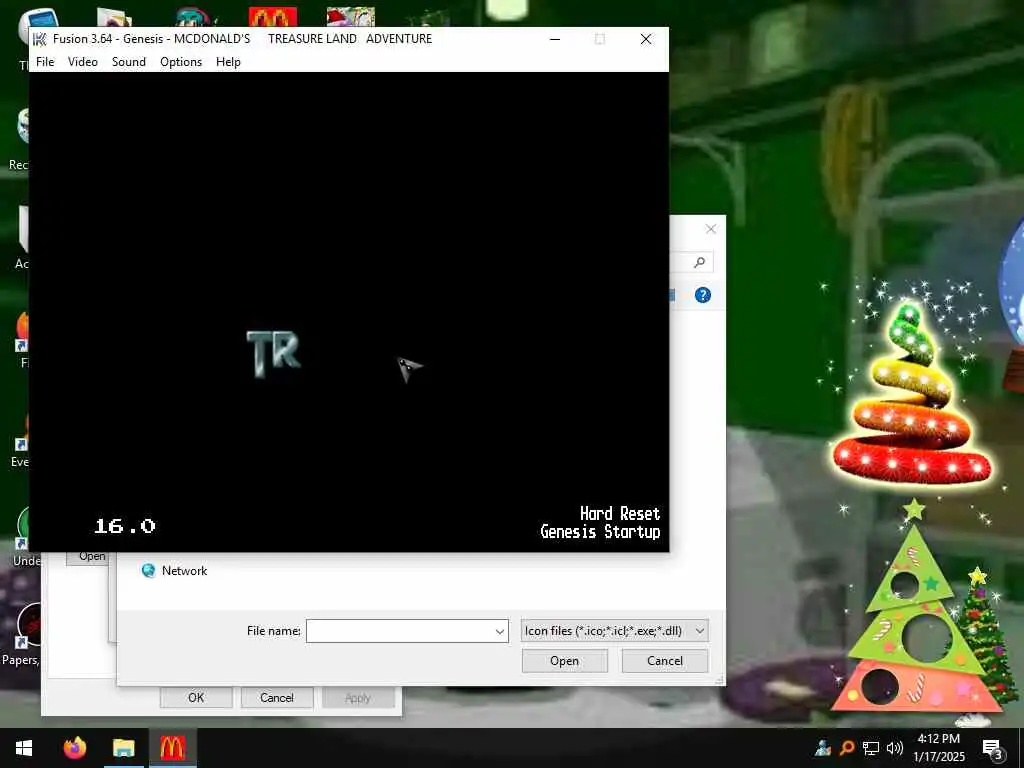Close the file browse dialog with X
This screenshot has width=1024, height=768.
click(x=711, y=229)
